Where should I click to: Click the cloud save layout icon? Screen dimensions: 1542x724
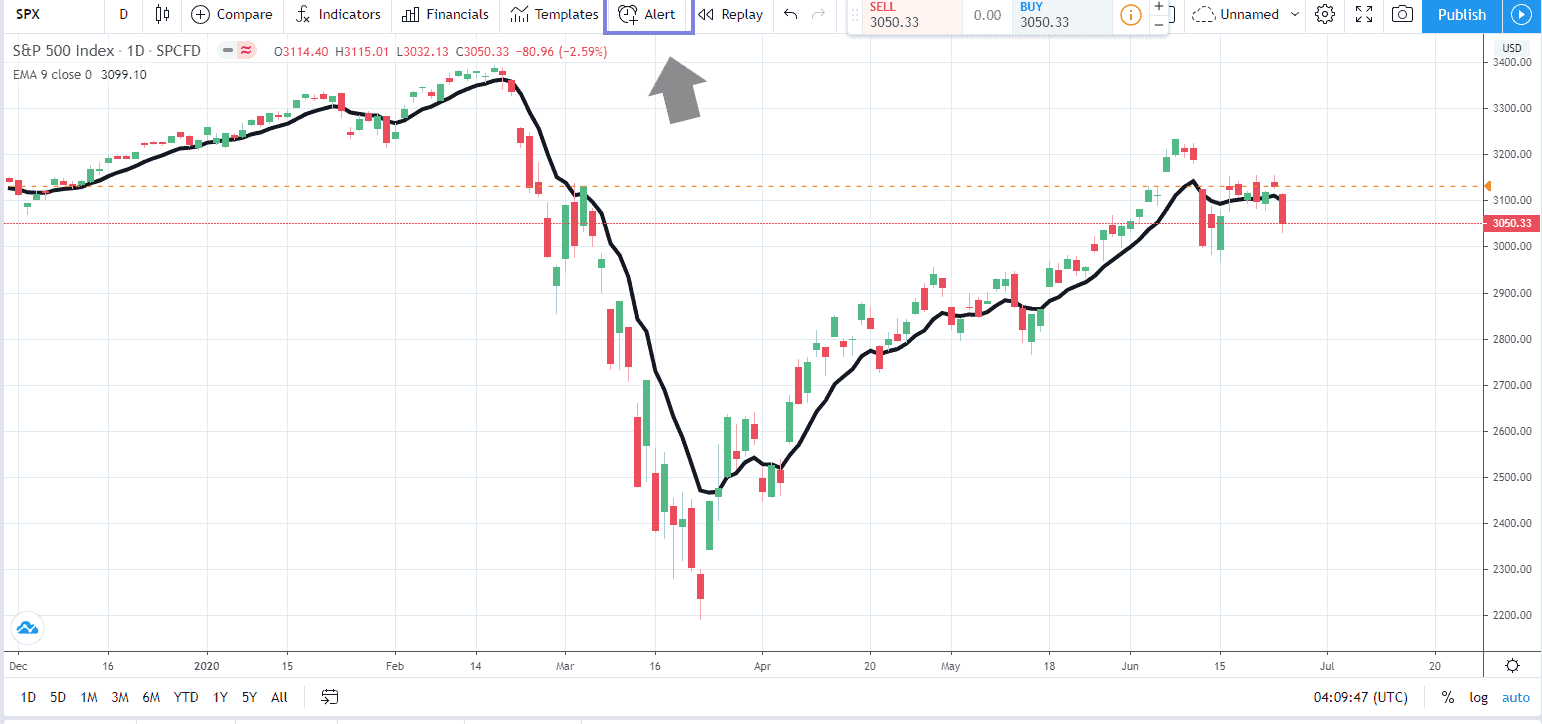[x=1204, y=15]
